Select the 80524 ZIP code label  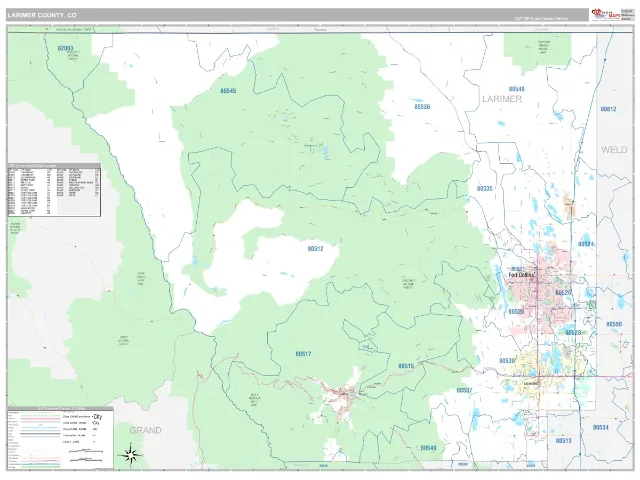coord(586,244)
